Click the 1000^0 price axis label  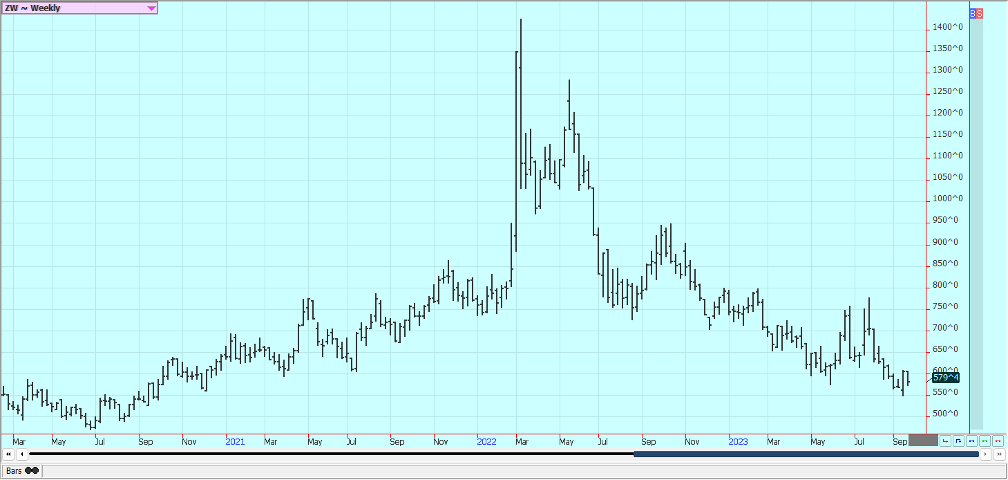pos(948,199)
